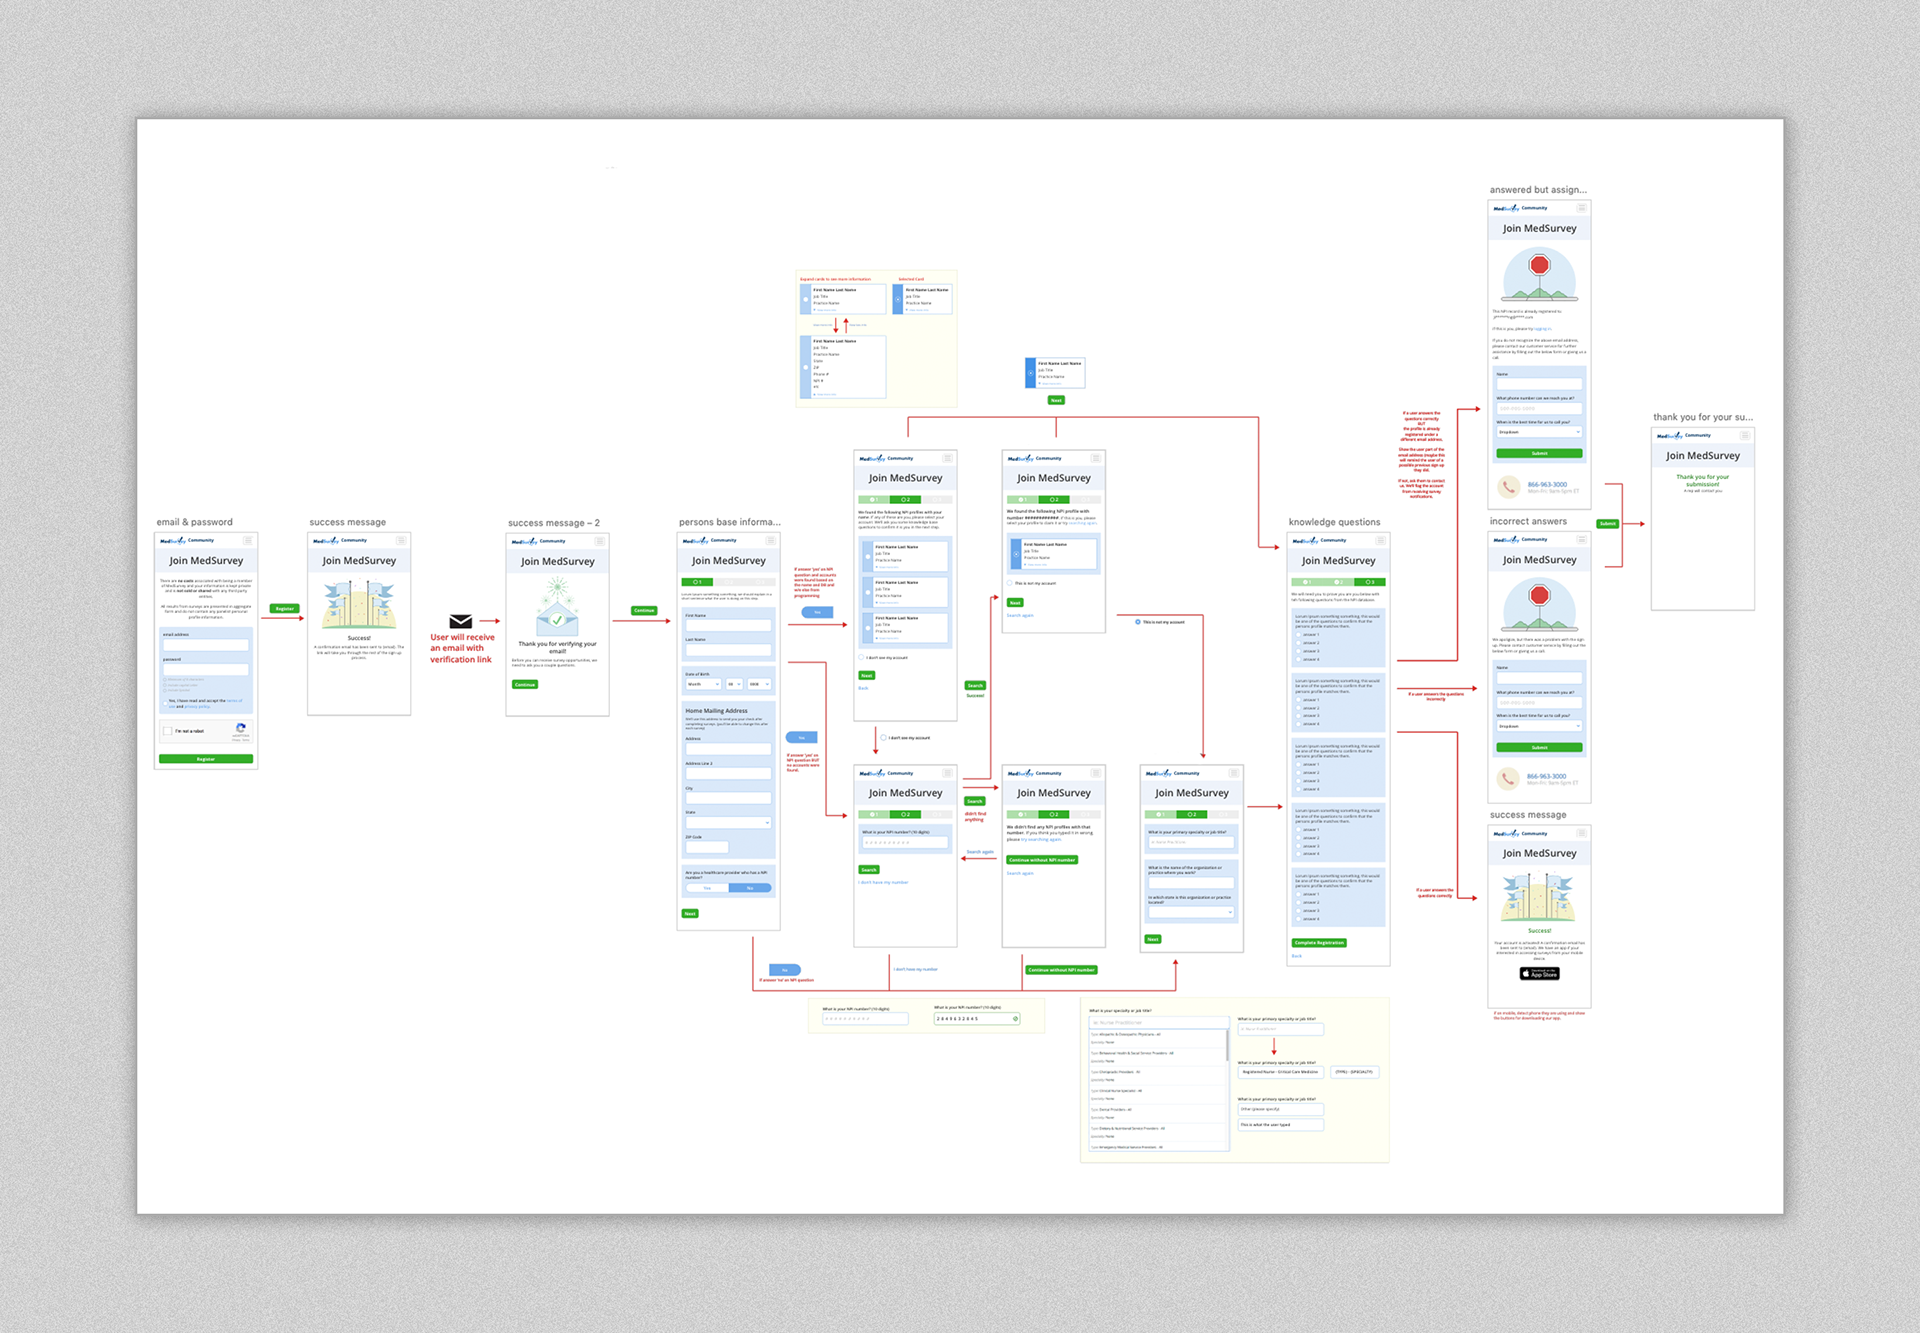Click reCAPTCHA logo on email & password screen

pyautogui.click(x=240, y=729)
